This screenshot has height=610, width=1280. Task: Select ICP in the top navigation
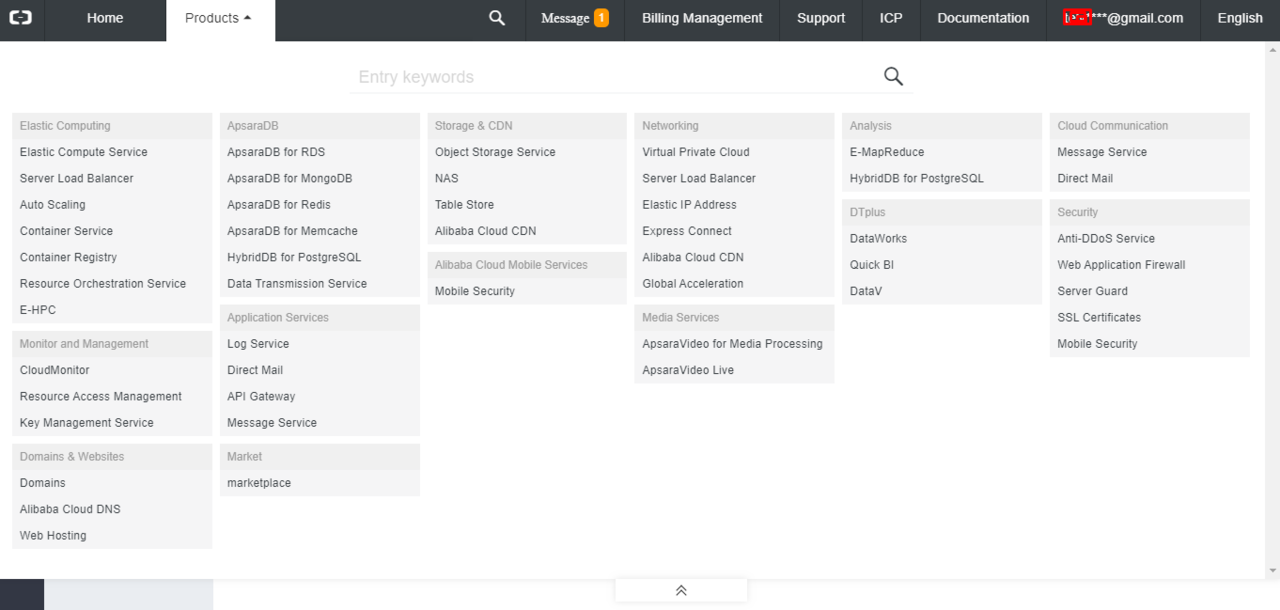coord(891,18)
